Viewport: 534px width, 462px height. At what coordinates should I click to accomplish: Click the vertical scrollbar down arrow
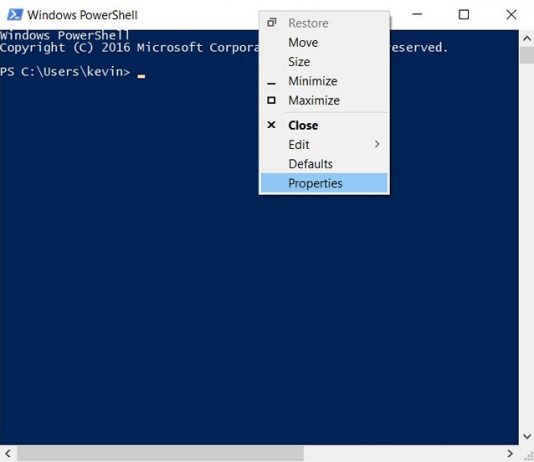click(x=527, y=436)
